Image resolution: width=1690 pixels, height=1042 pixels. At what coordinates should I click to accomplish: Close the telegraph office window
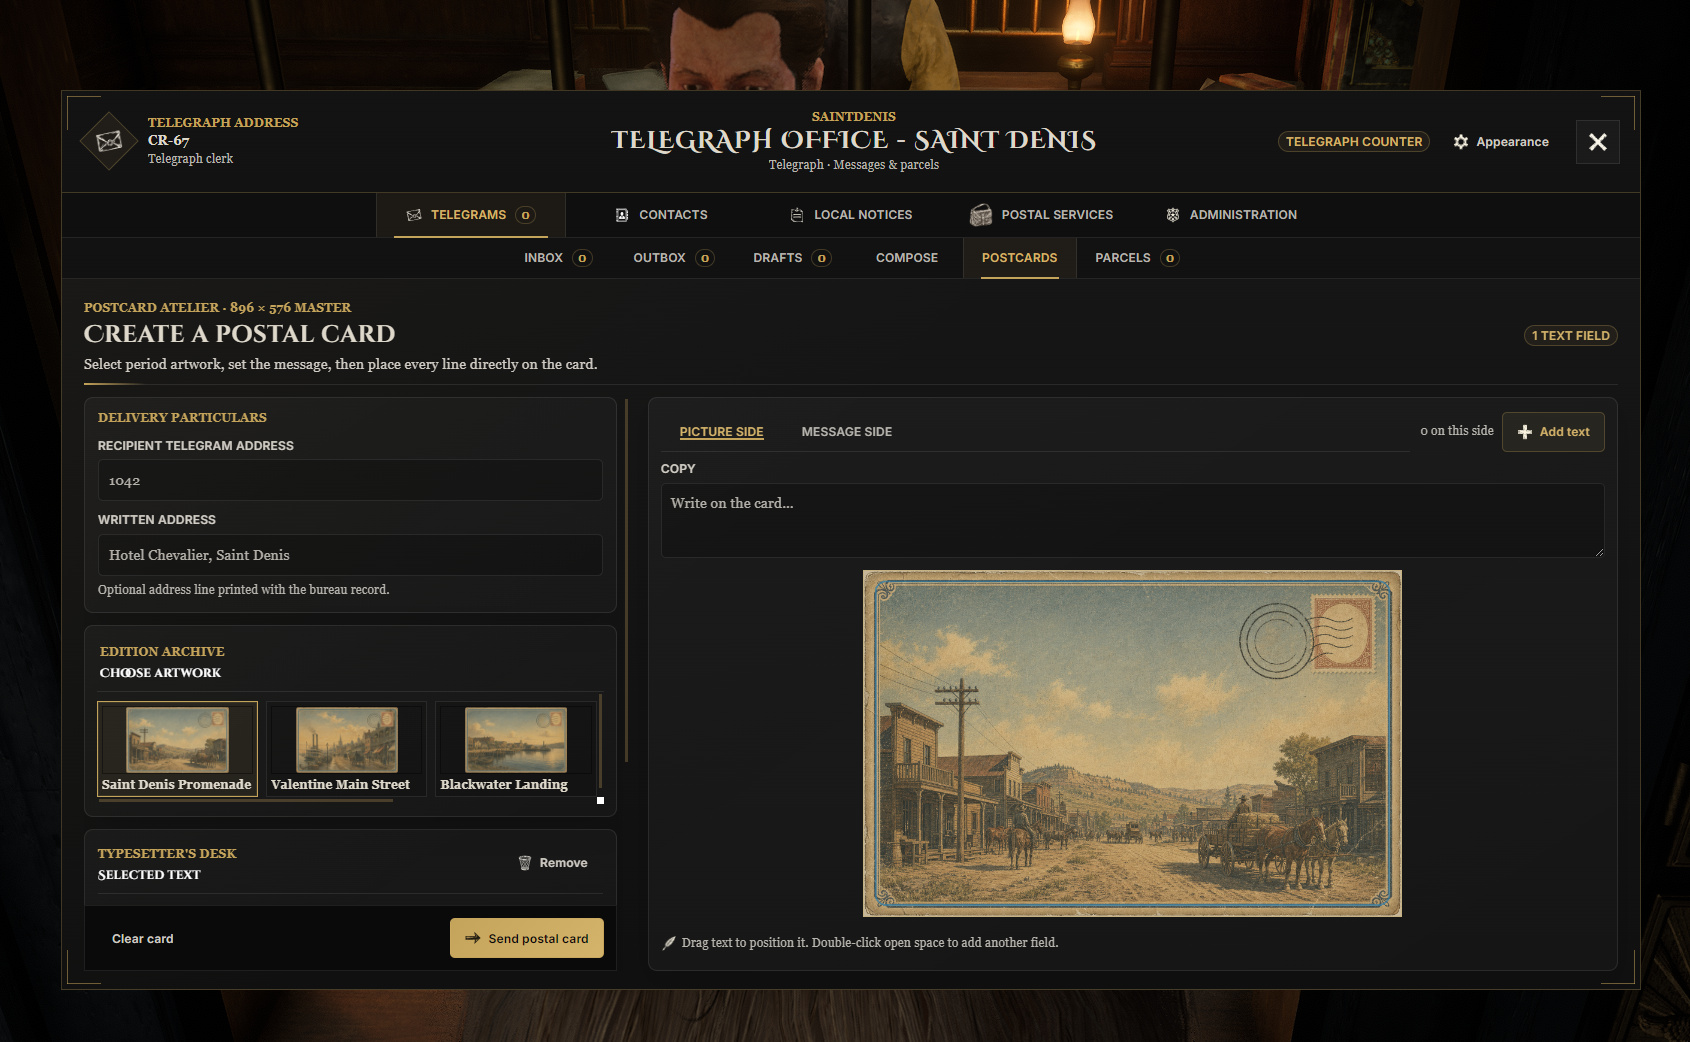coord(1598,142)
